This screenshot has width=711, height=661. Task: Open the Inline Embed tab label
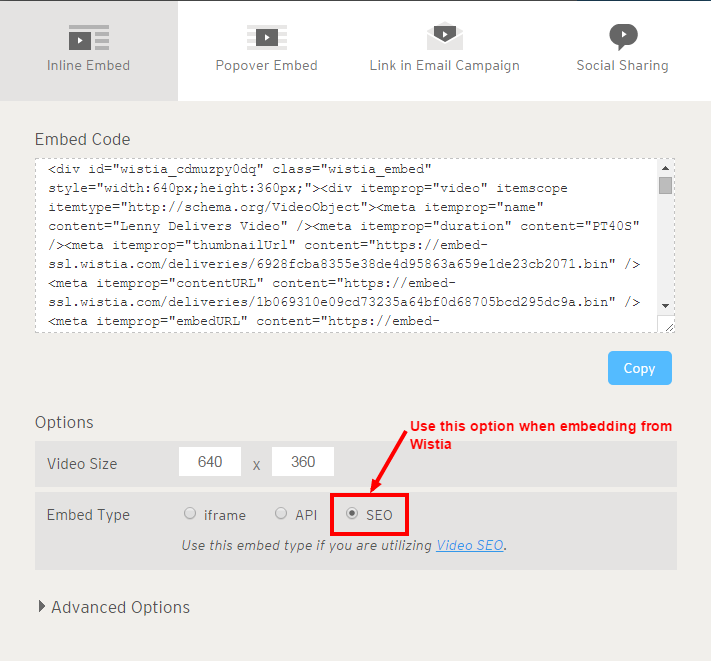(x=88, y=66)
